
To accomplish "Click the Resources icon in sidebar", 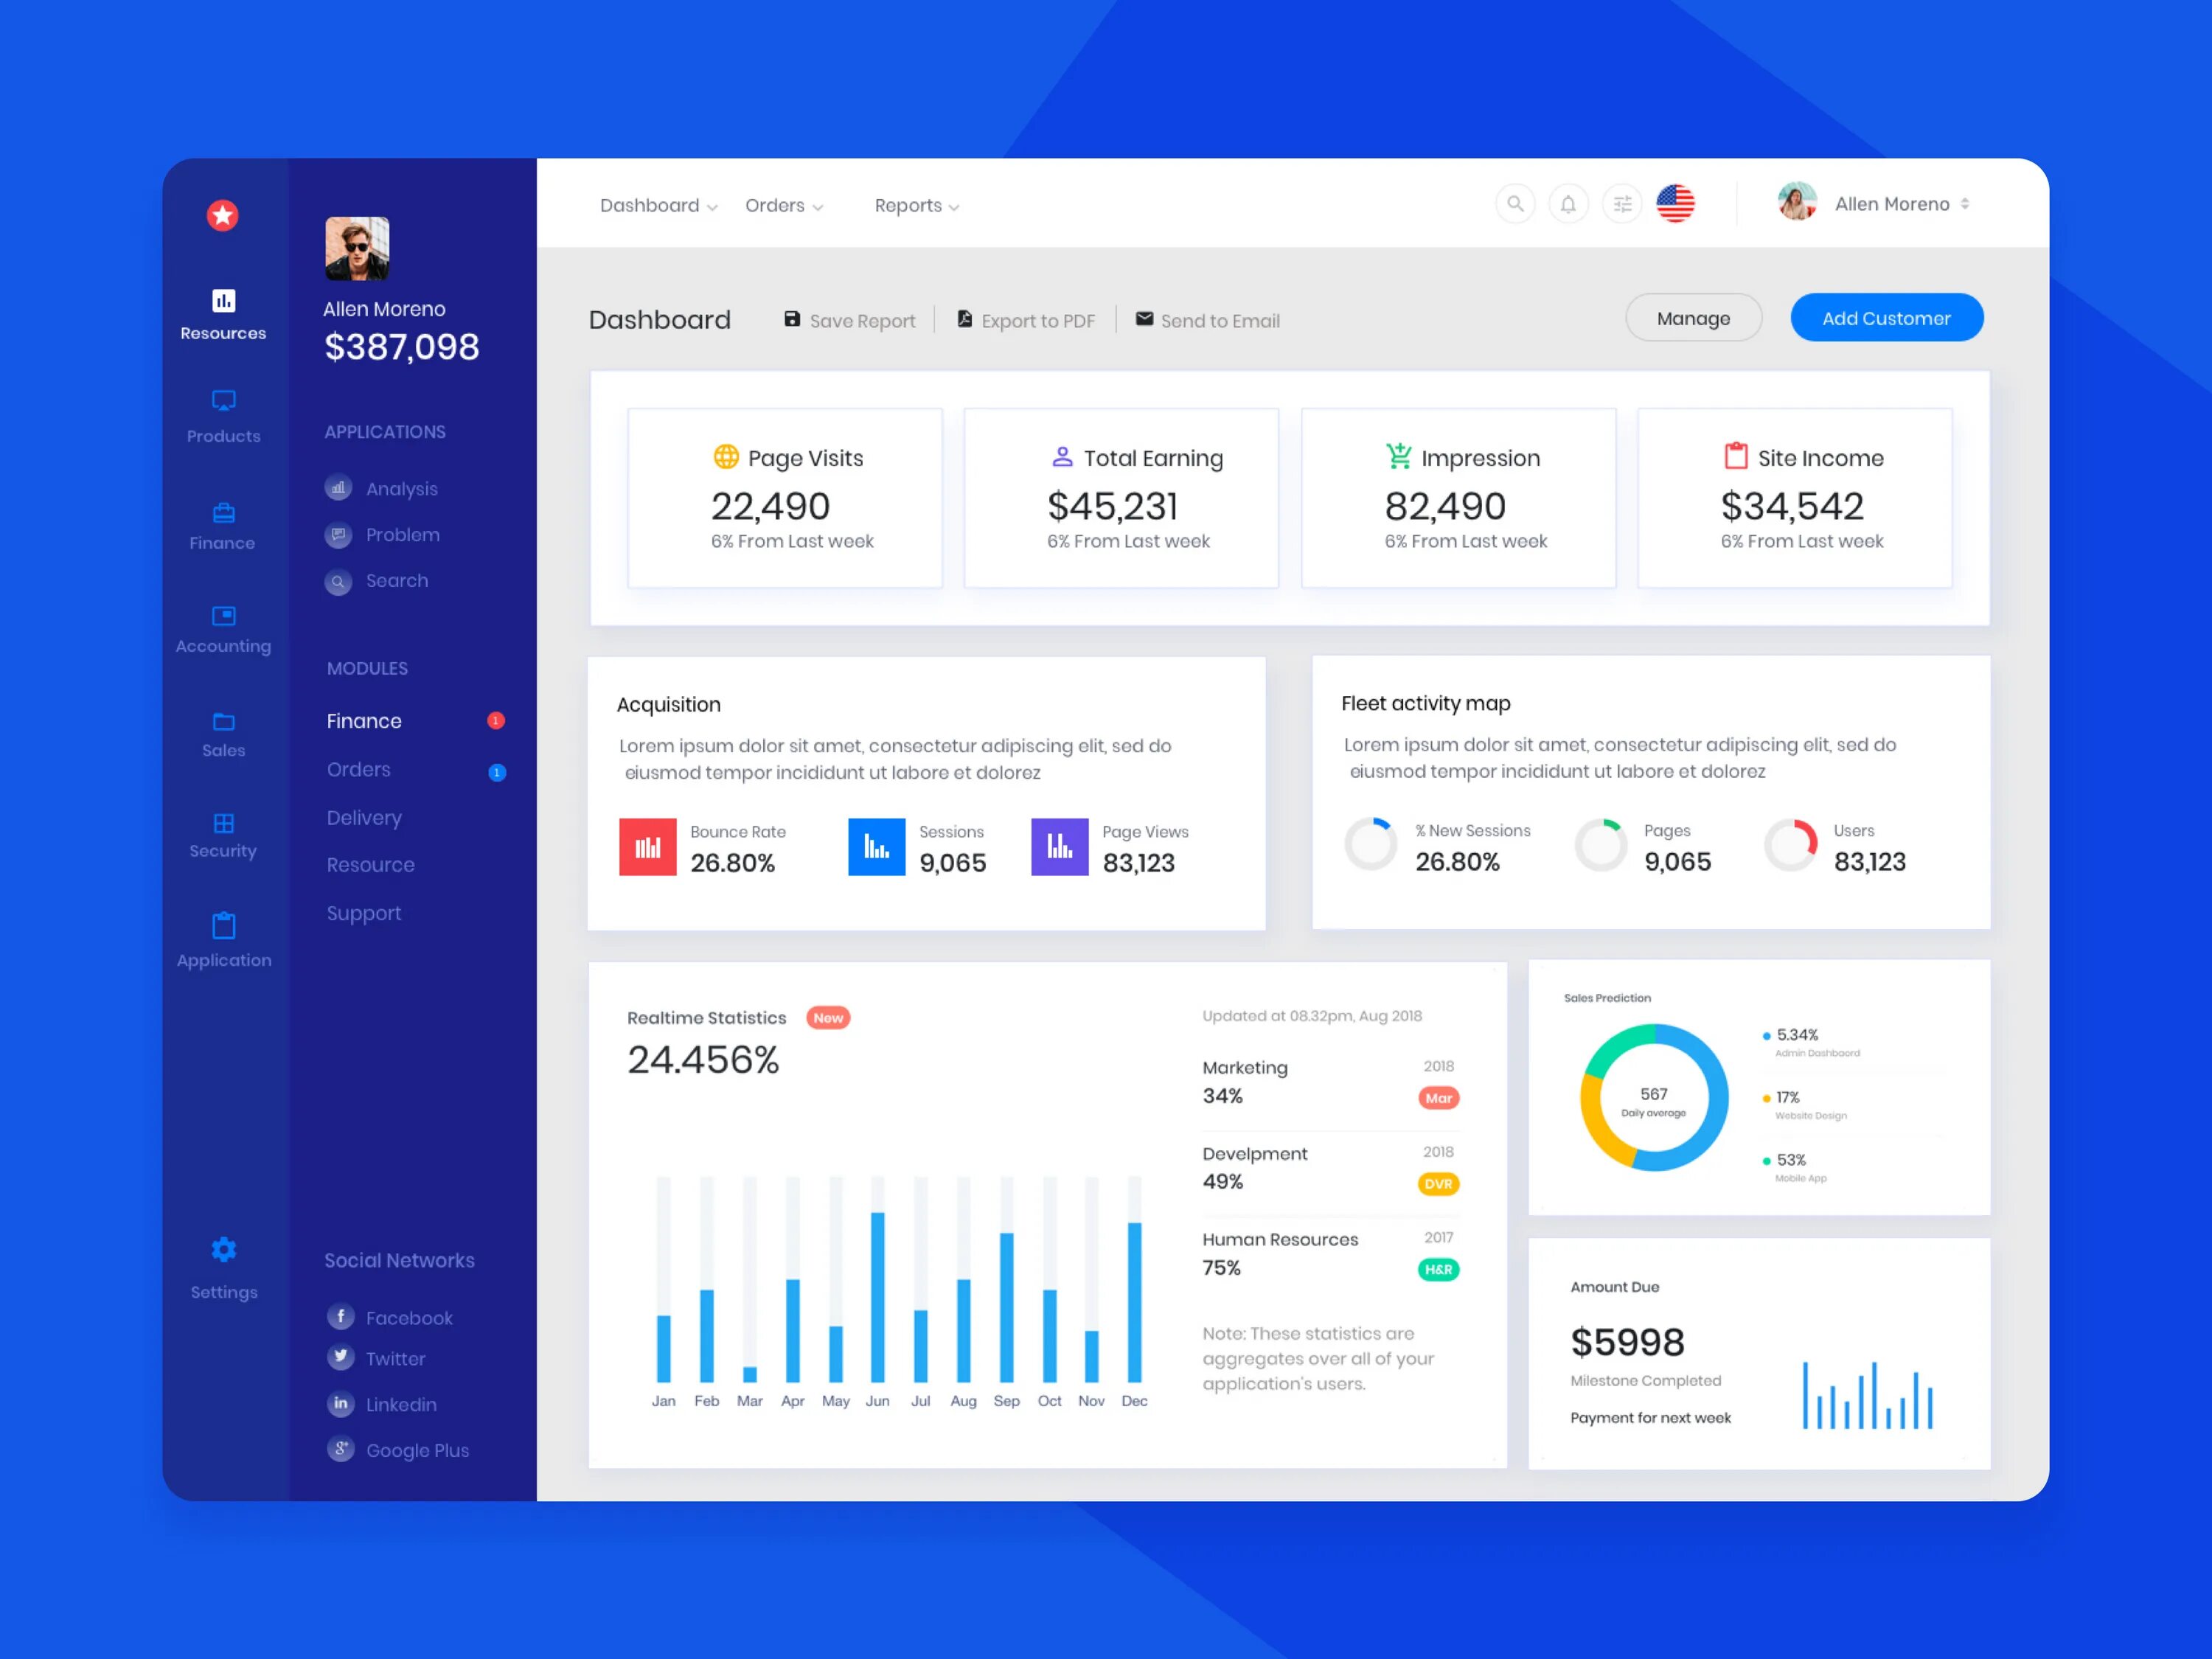I will pyautogui.click(x=223, y=300).
